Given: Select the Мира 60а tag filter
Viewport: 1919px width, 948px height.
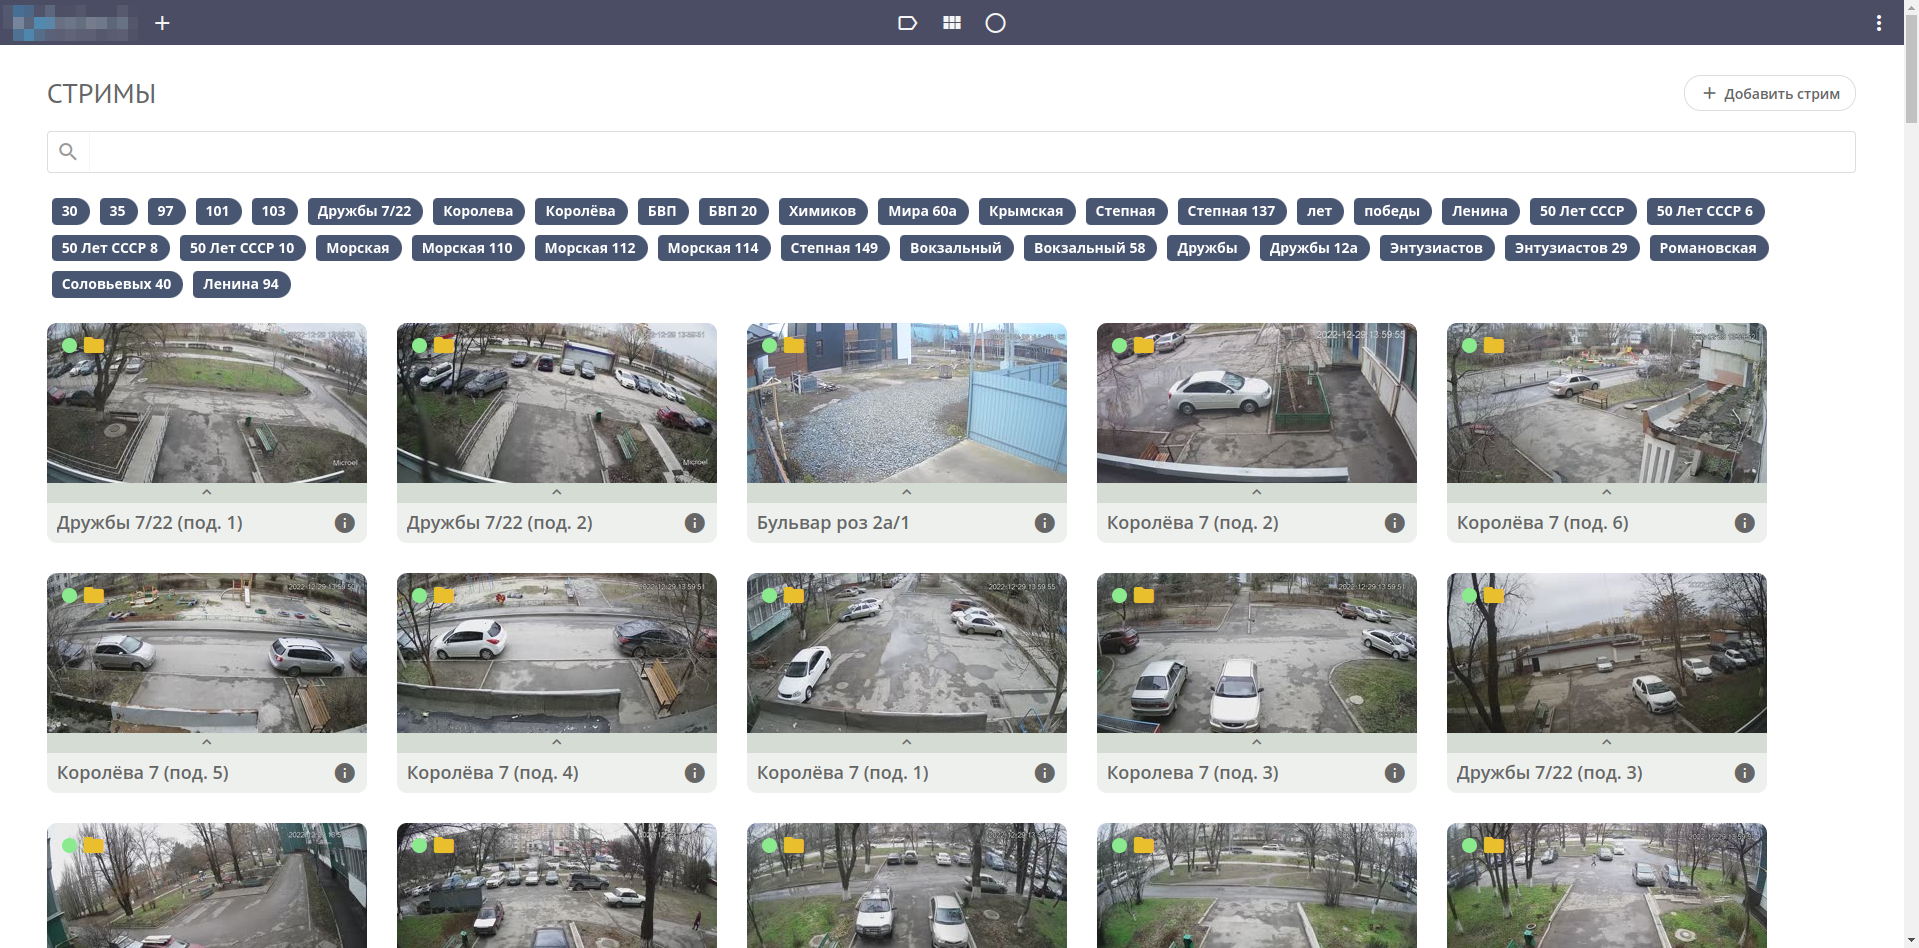Looking at the screenshot, I should (922, 211).
